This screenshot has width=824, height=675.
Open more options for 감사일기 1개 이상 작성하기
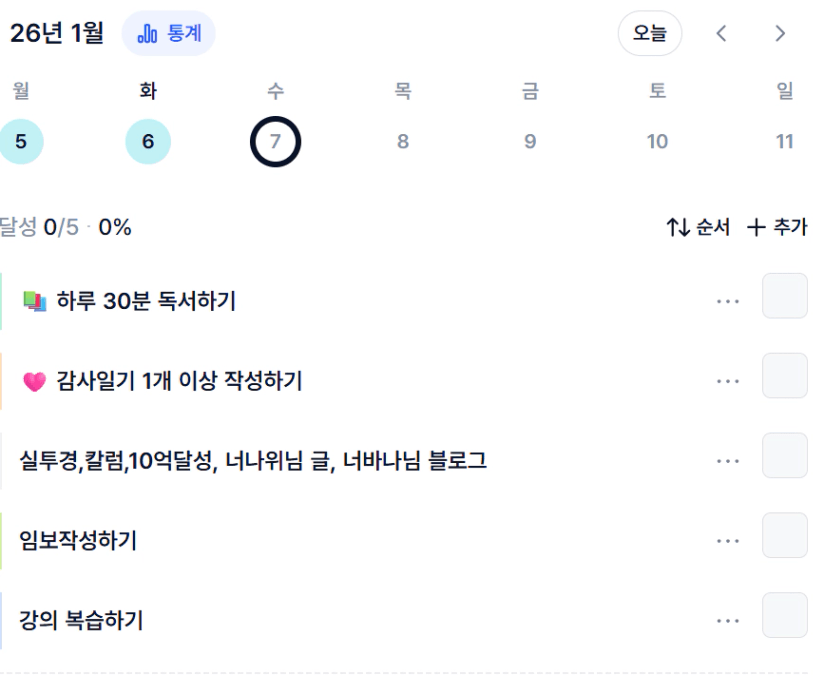(x=728, y=381)
